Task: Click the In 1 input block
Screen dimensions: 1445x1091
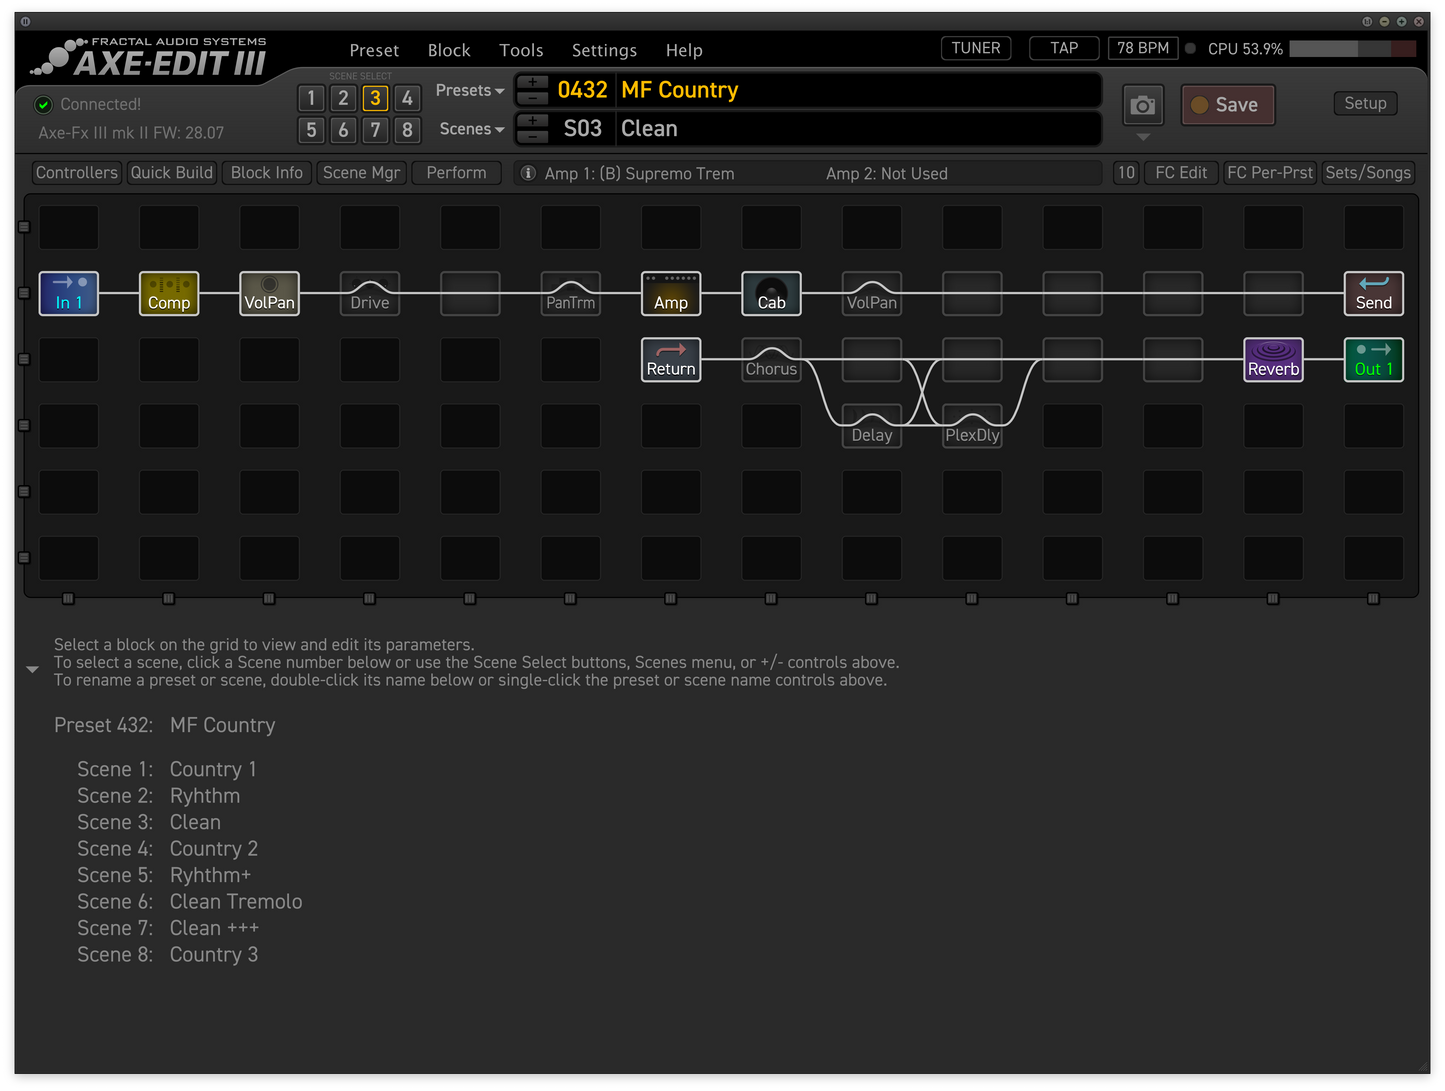Action: (x=68, y=293)
